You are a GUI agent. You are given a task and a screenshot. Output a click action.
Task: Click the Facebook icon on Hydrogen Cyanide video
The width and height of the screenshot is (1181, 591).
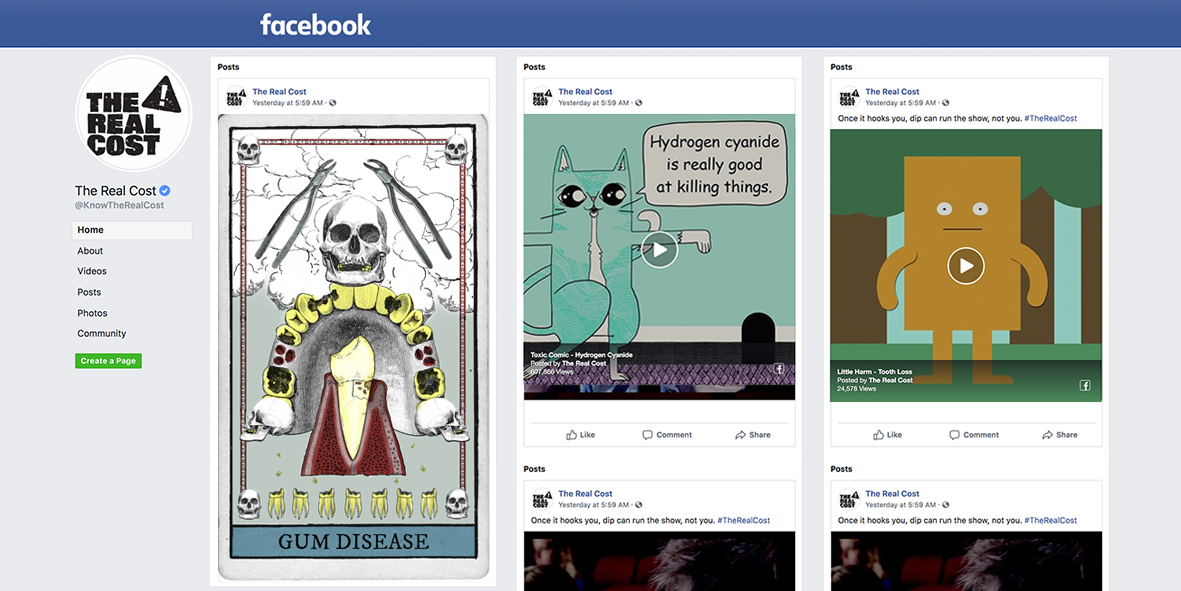pos(779,369)
